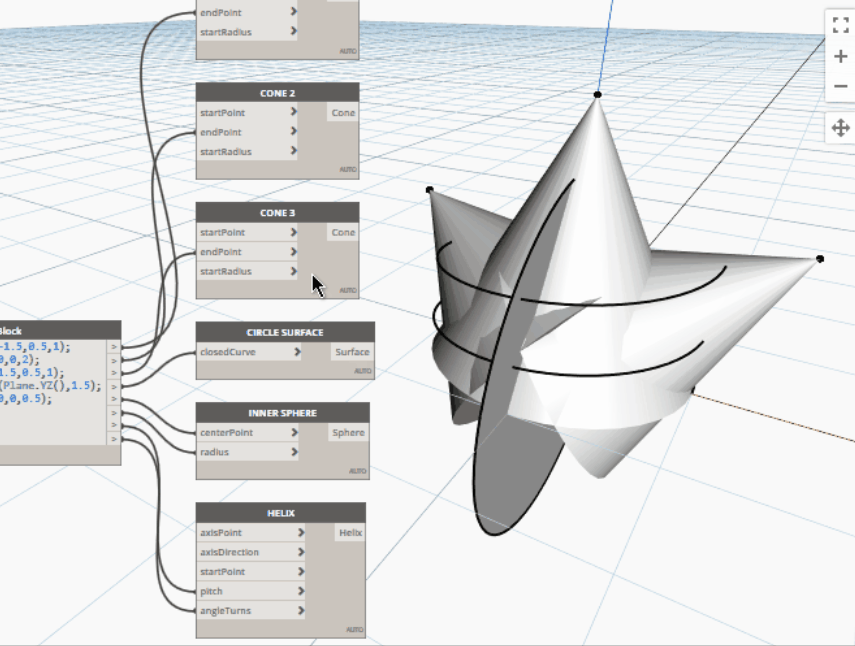
Task: Click the startPoint input on HELIX
Action: pos(250,572)
